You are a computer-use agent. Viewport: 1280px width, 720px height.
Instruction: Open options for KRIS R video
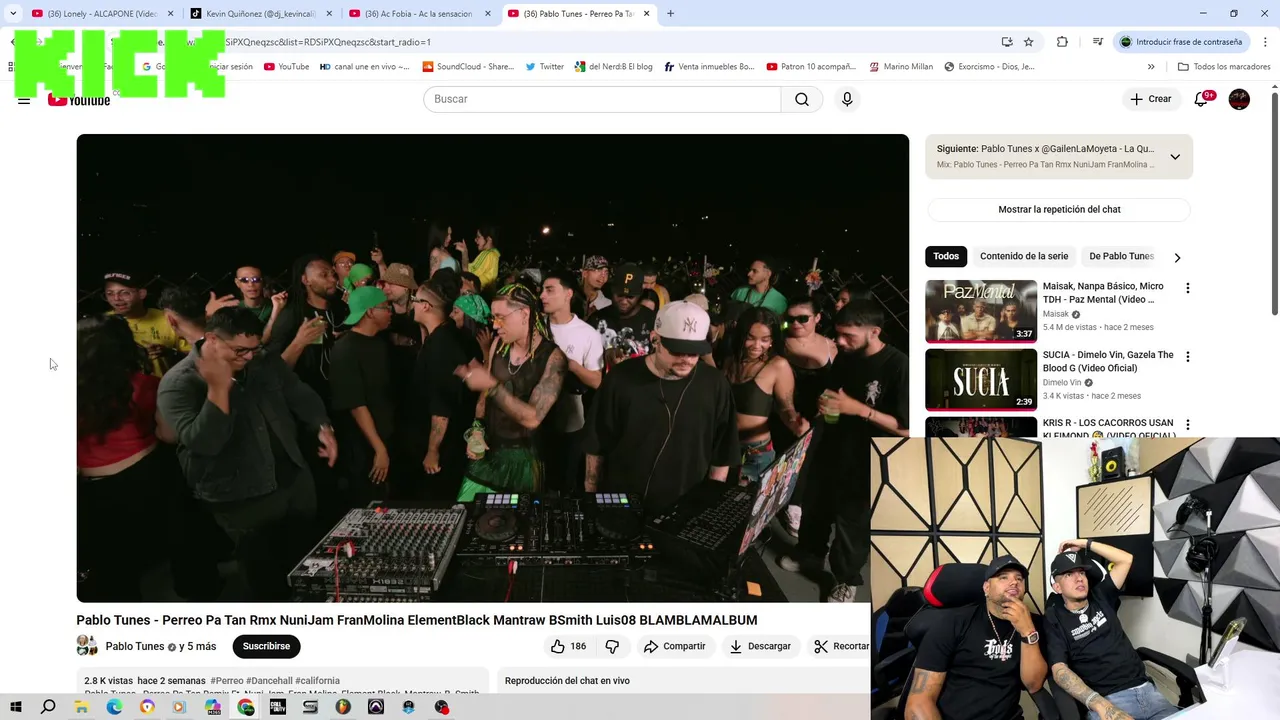(1188, 425)
